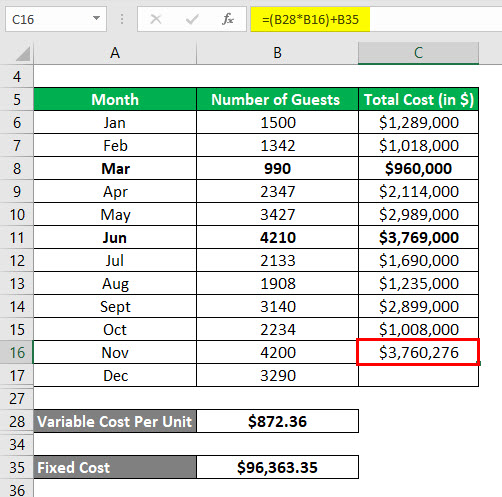Click guests value 3427
Viewport: 502px width, 497px height.
point(277,214)
